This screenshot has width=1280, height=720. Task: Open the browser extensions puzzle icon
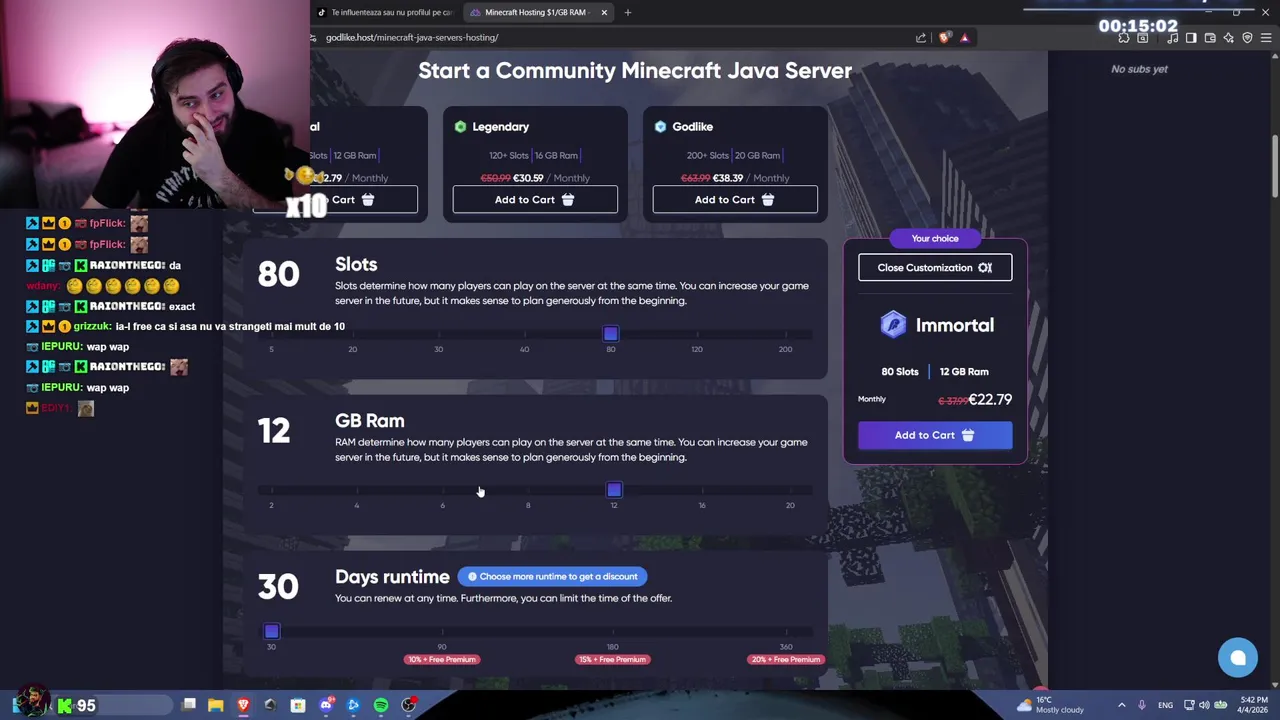[1124, 38]
